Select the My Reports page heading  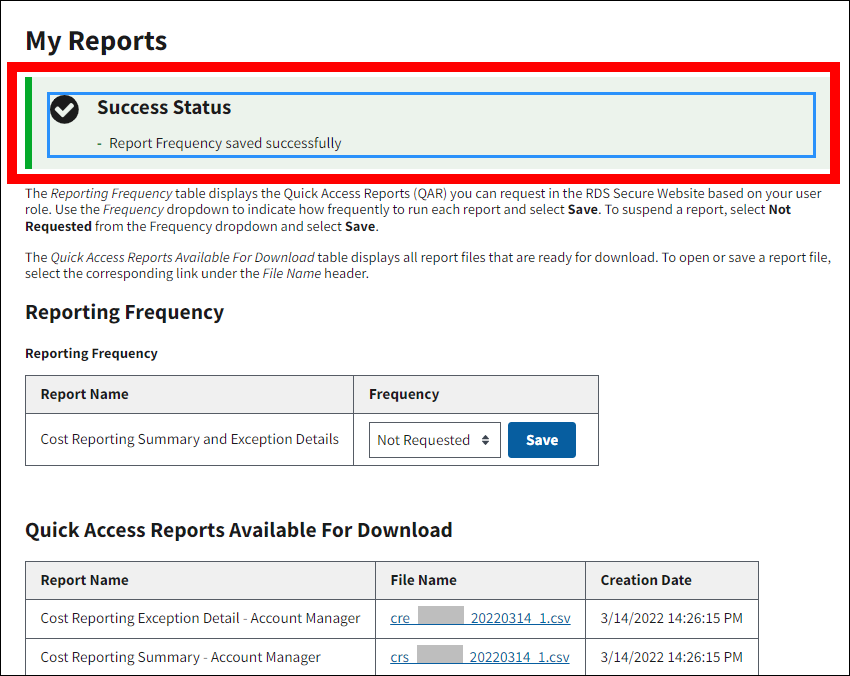[96, 41]
